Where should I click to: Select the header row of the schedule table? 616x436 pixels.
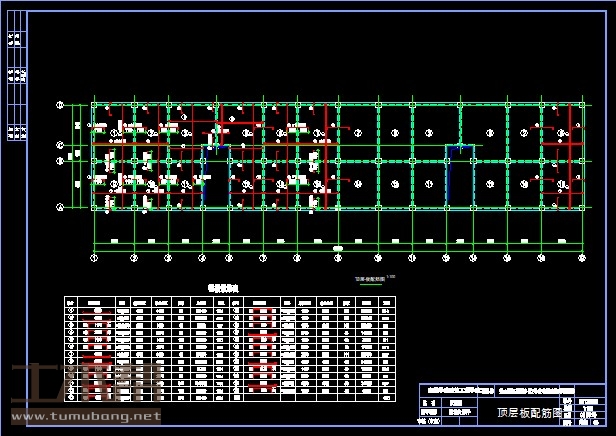[230, 300]
